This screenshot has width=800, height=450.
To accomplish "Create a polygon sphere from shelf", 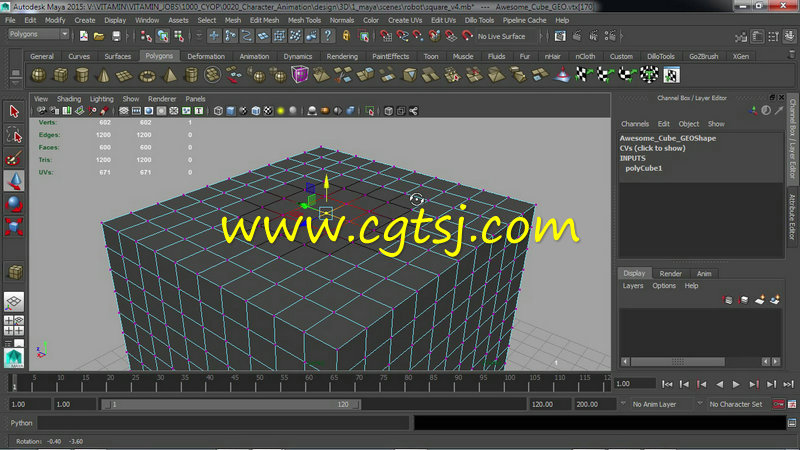I will 38,76.
